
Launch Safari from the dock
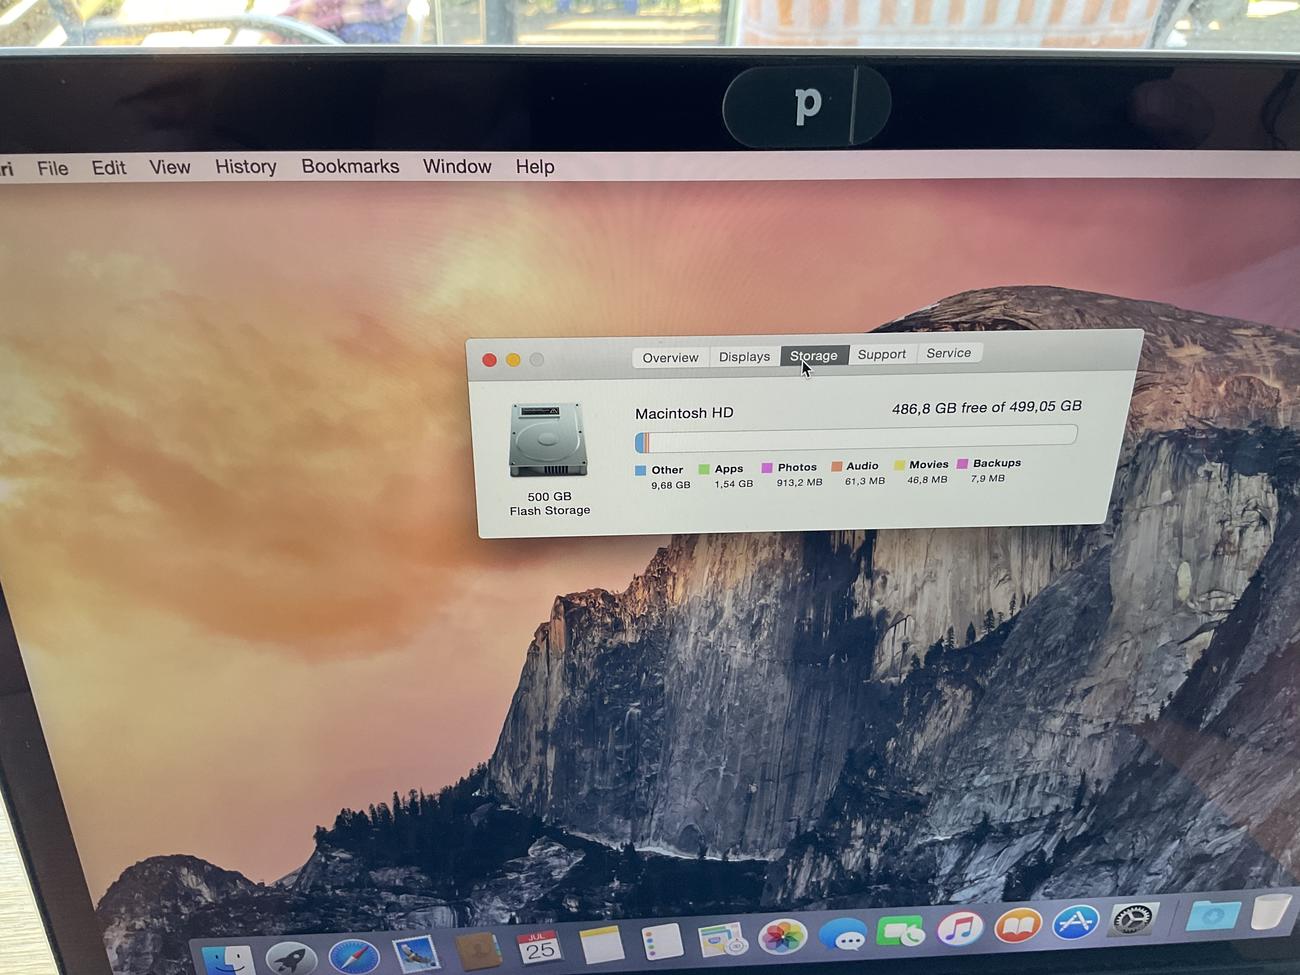[353, 955]
